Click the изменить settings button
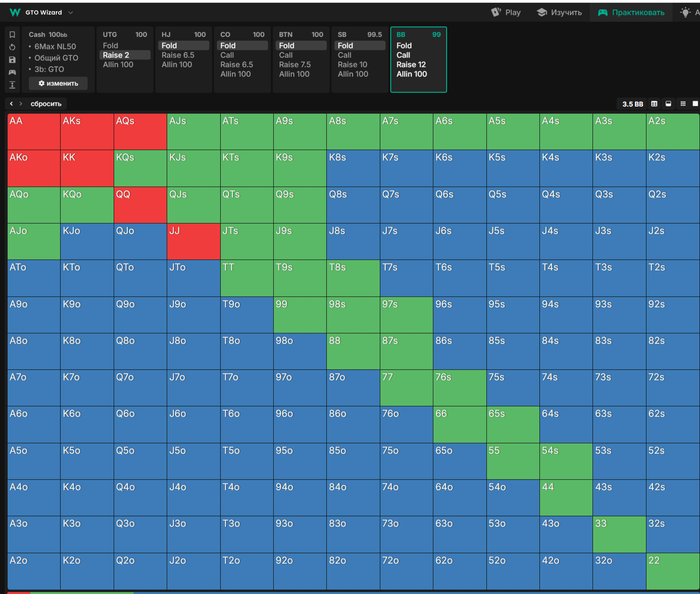Viewport: 700px width, 594px height. [58, 83]
